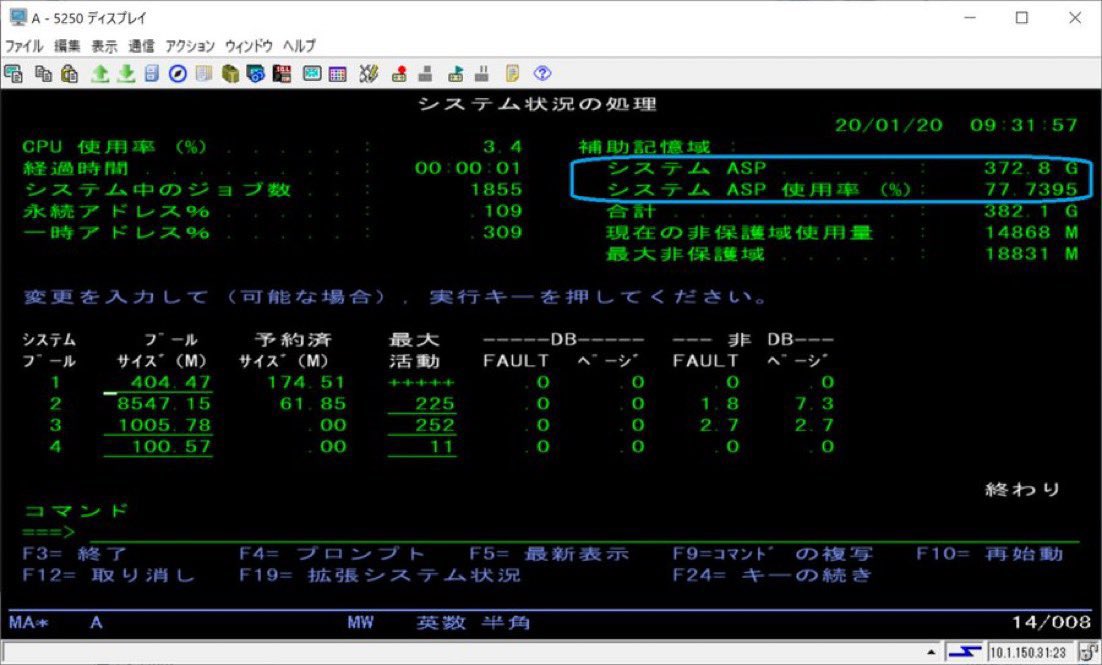Screen dimensions: 1102x665
Task: Click the blue file cabinet toolbar icon
Action: click(152, 73)
